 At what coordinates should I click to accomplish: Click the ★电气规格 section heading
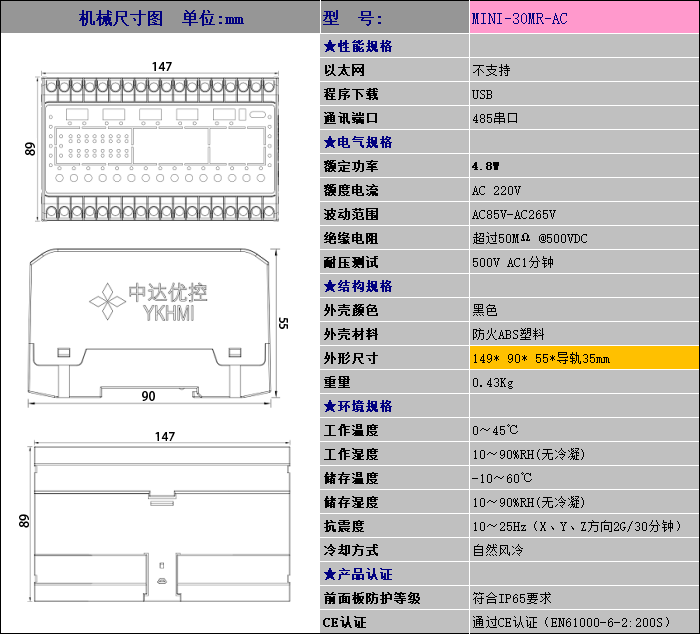point(358,142)
